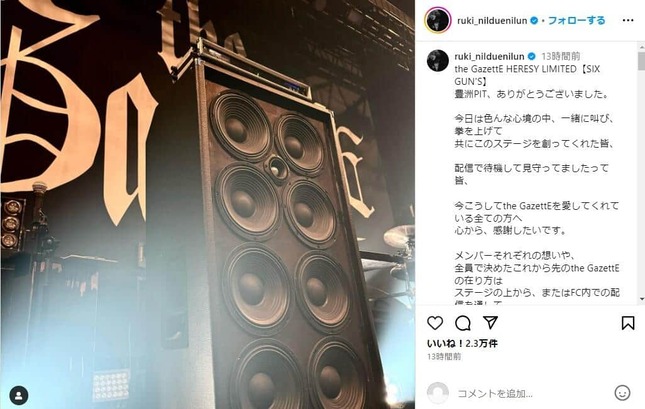Click the 13時間前 timestamp below likes
645x409 pixels.
click(444, 357)
